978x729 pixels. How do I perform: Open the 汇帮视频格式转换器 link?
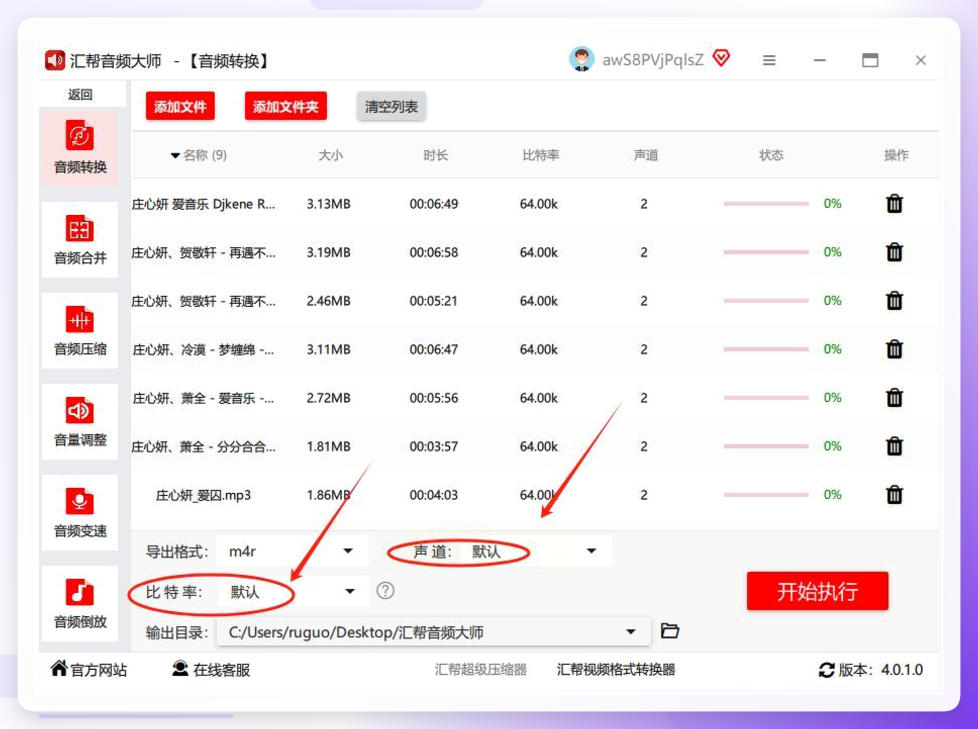pos(616,670)
